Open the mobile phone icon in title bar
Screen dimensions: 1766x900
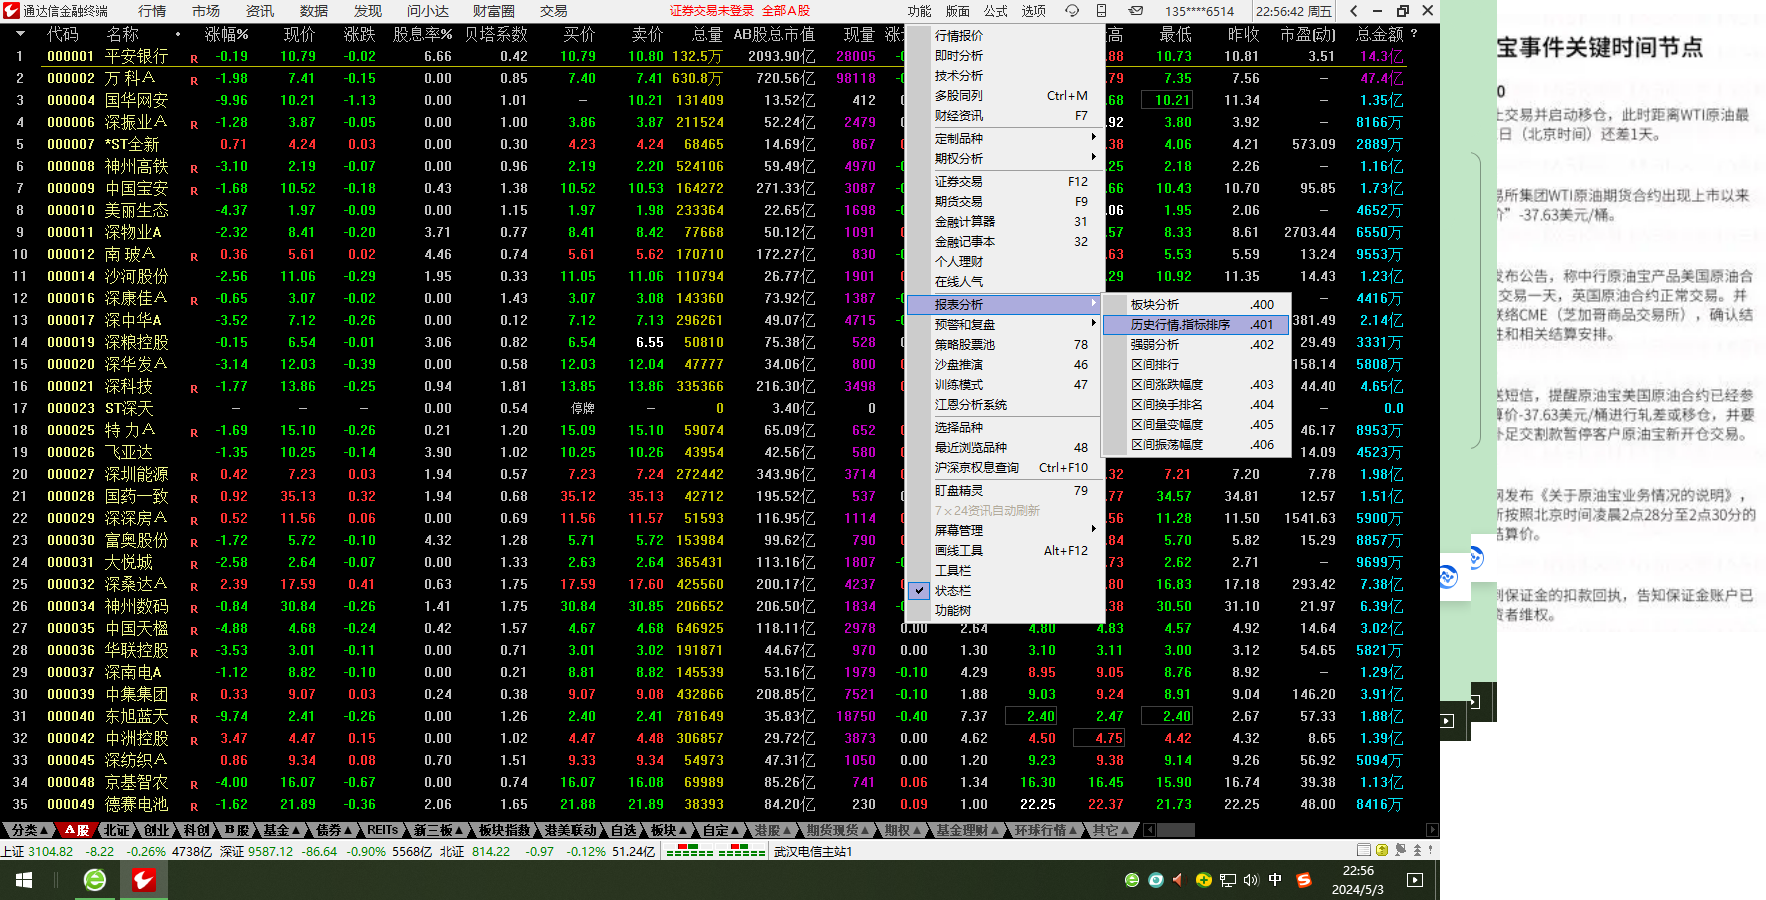1101,11
